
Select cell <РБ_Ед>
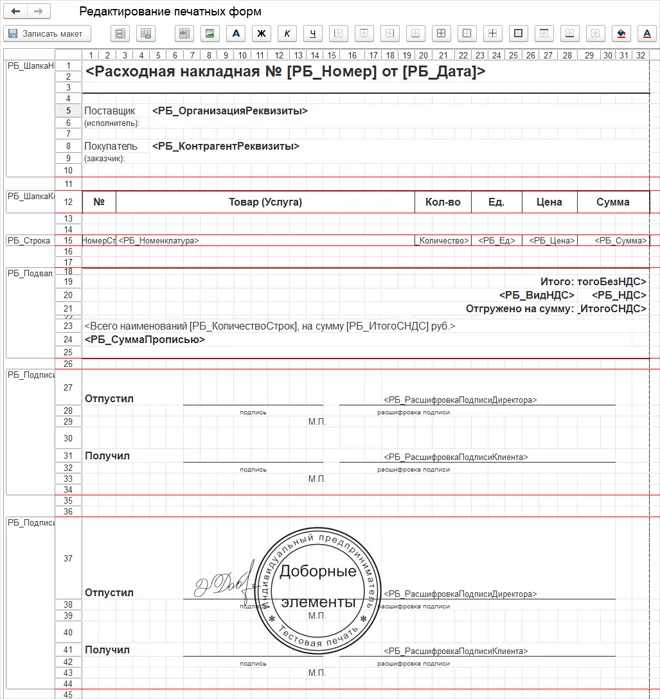[x=496, y=240]
